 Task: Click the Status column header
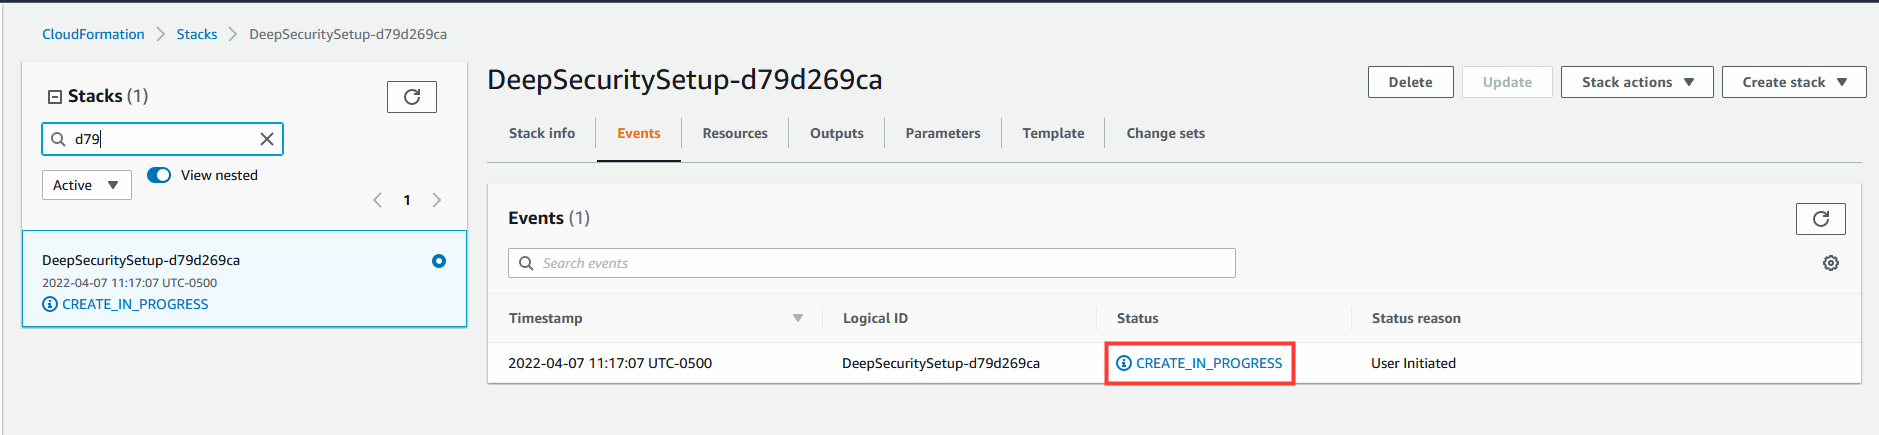pyautogui.click(x=1138, y=318)
